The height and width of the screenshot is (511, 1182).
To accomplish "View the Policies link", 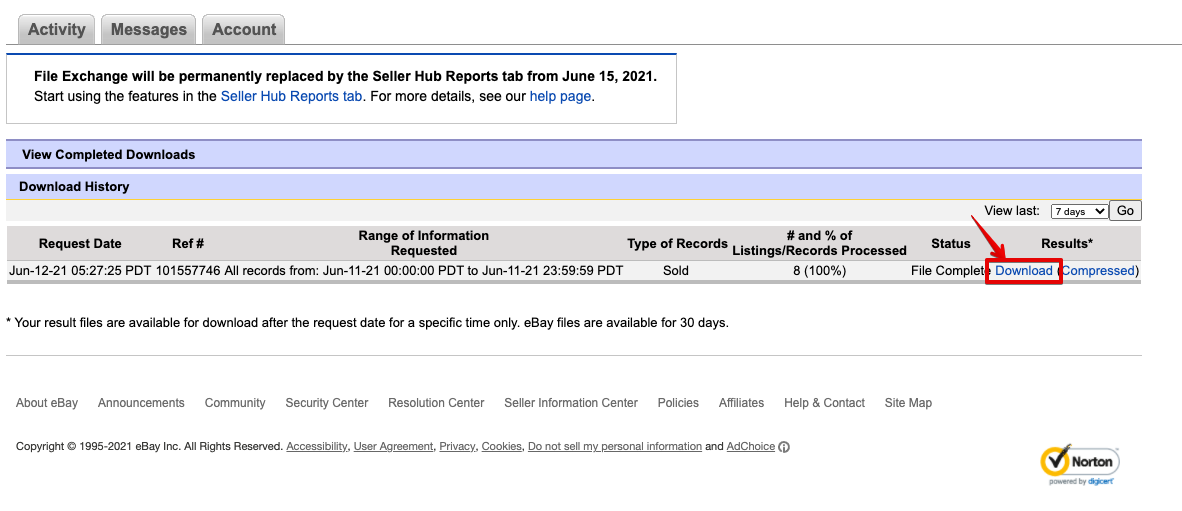I will pos(678,402).
